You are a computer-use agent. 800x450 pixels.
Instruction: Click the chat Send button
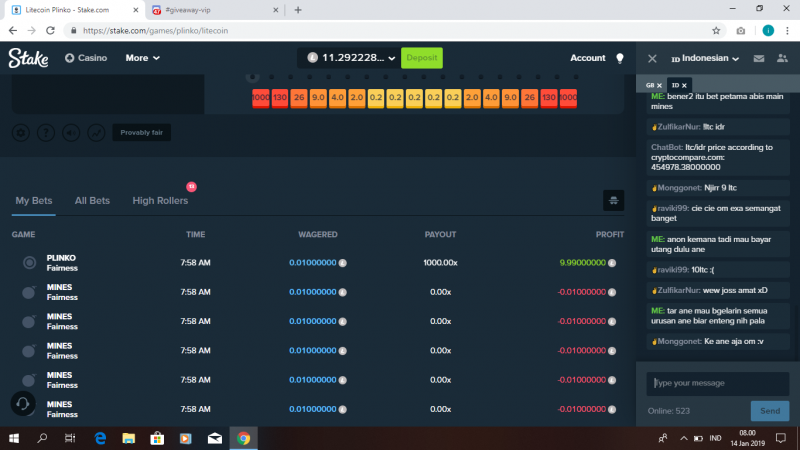[x=770, y=411]
